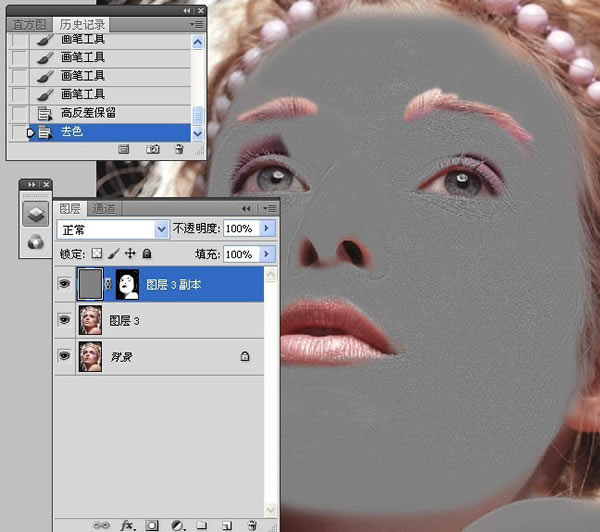Select the 背景 layer name
Image resolution: width=600 pixels, height=532 pixels.
[121, 357]
